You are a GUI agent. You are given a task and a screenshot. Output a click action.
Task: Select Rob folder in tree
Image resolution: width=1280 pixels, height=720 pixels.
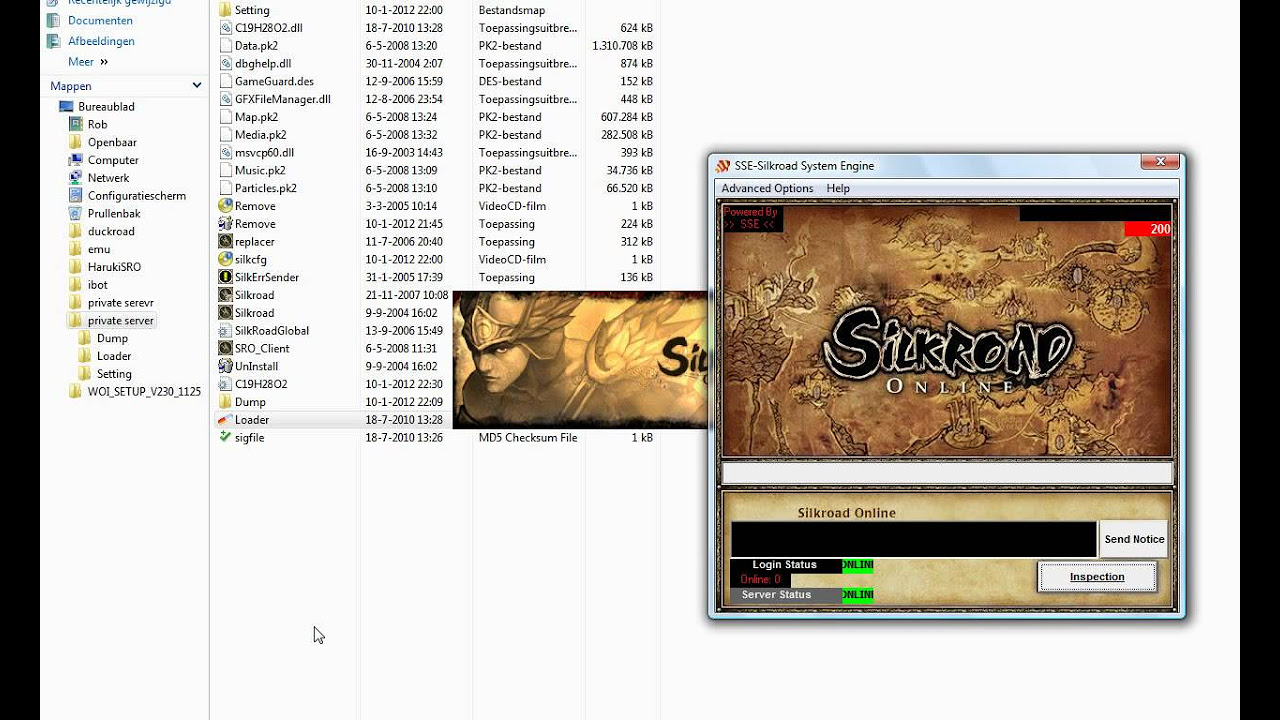click(97, 125)
